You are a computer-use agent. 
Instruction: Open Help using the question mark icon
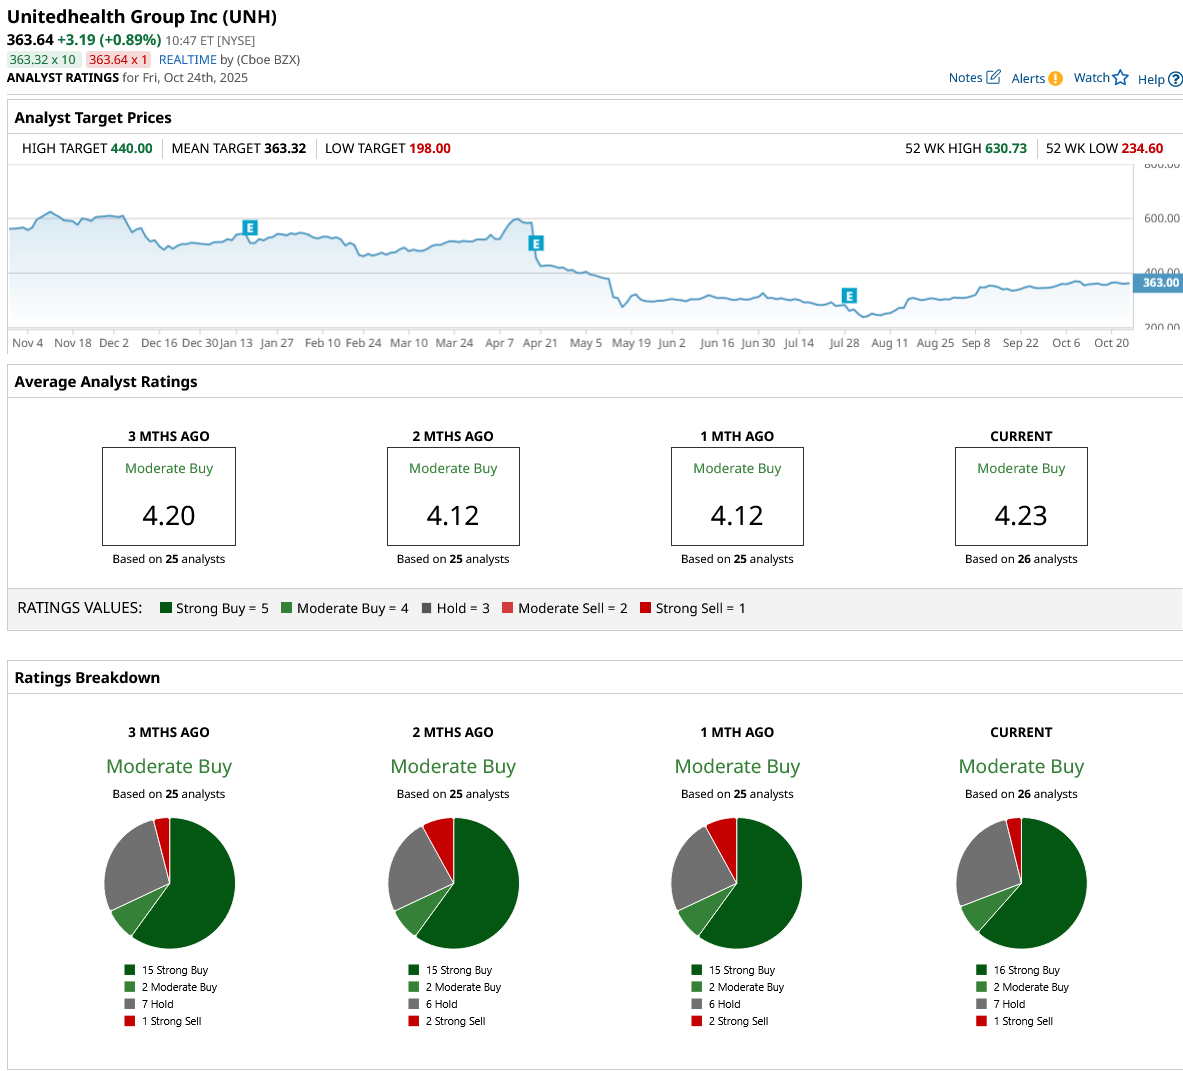point(1175,79)
